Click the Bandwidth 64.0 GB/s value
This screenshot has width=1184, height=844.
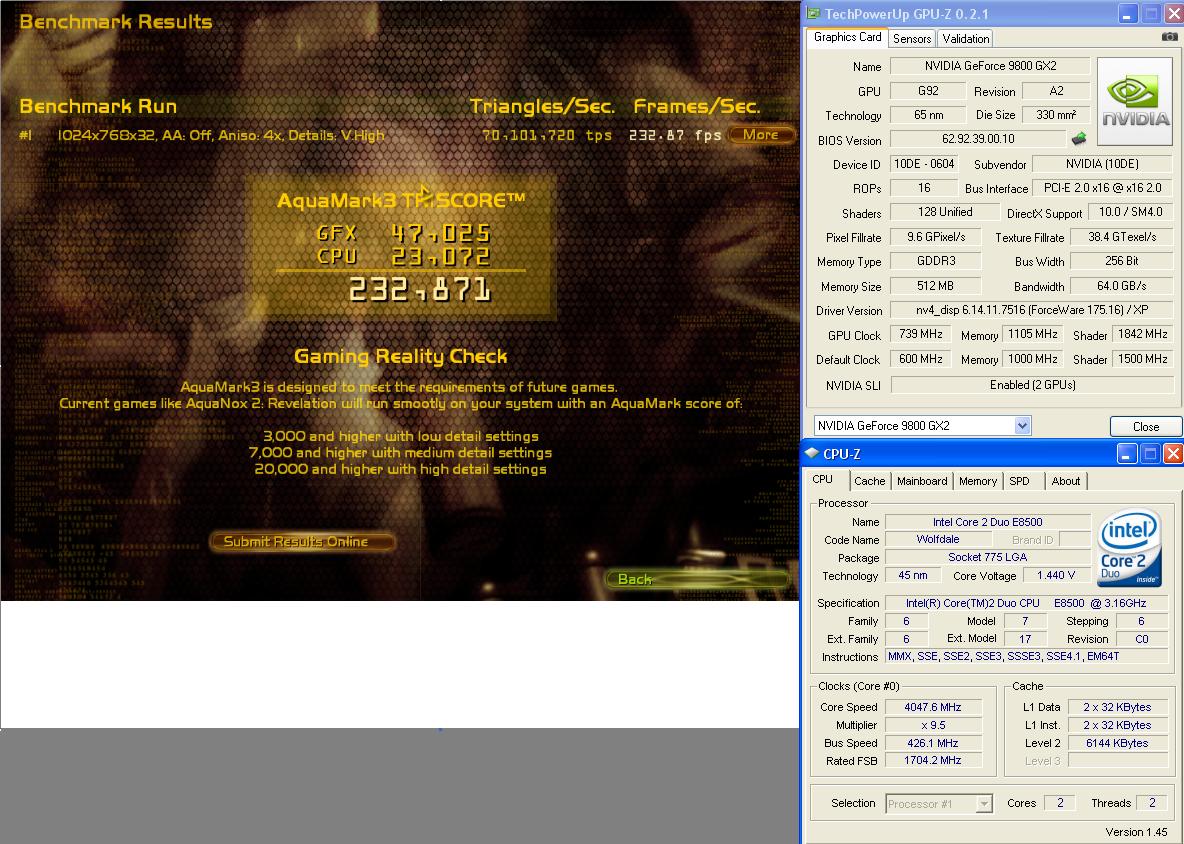[1121, 286]
